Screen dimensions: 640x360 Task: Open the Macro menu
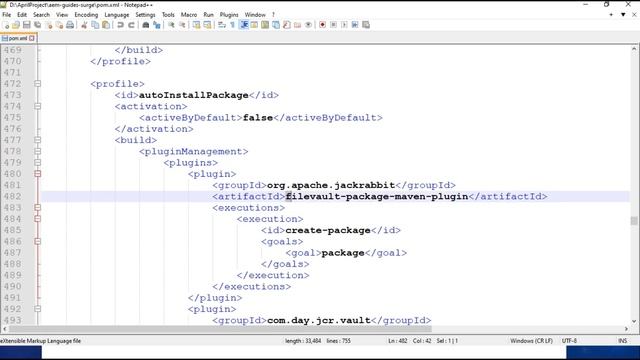189,15
